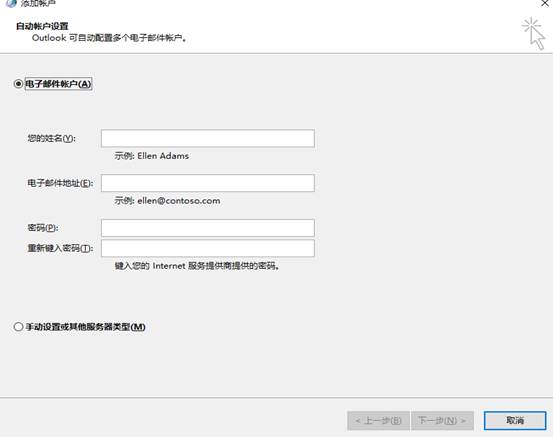
Task: Cancel the account setup with 取消
Action: [515, 420]
